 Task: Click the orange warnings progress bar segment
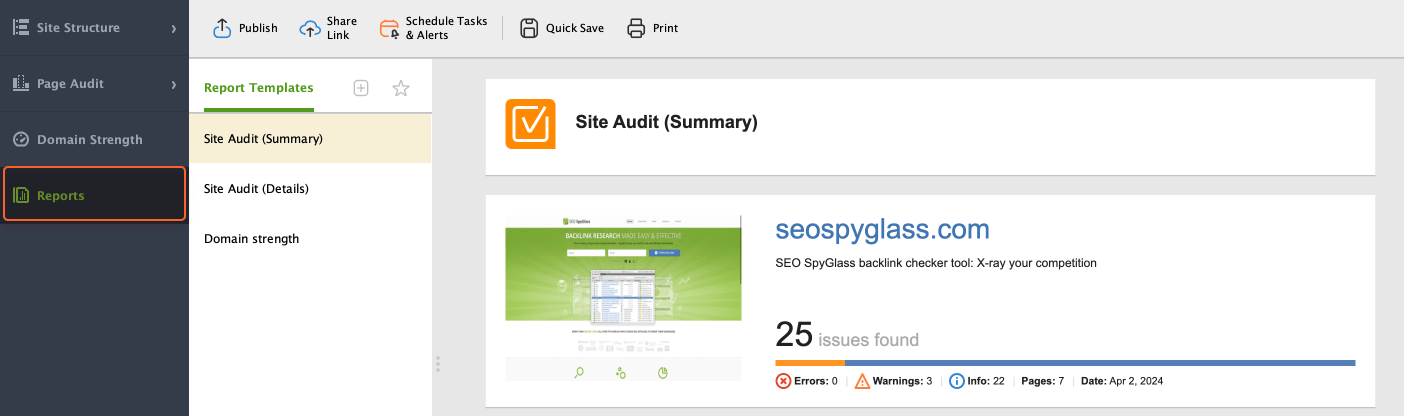pyautogui.click(x=810, y=362)
